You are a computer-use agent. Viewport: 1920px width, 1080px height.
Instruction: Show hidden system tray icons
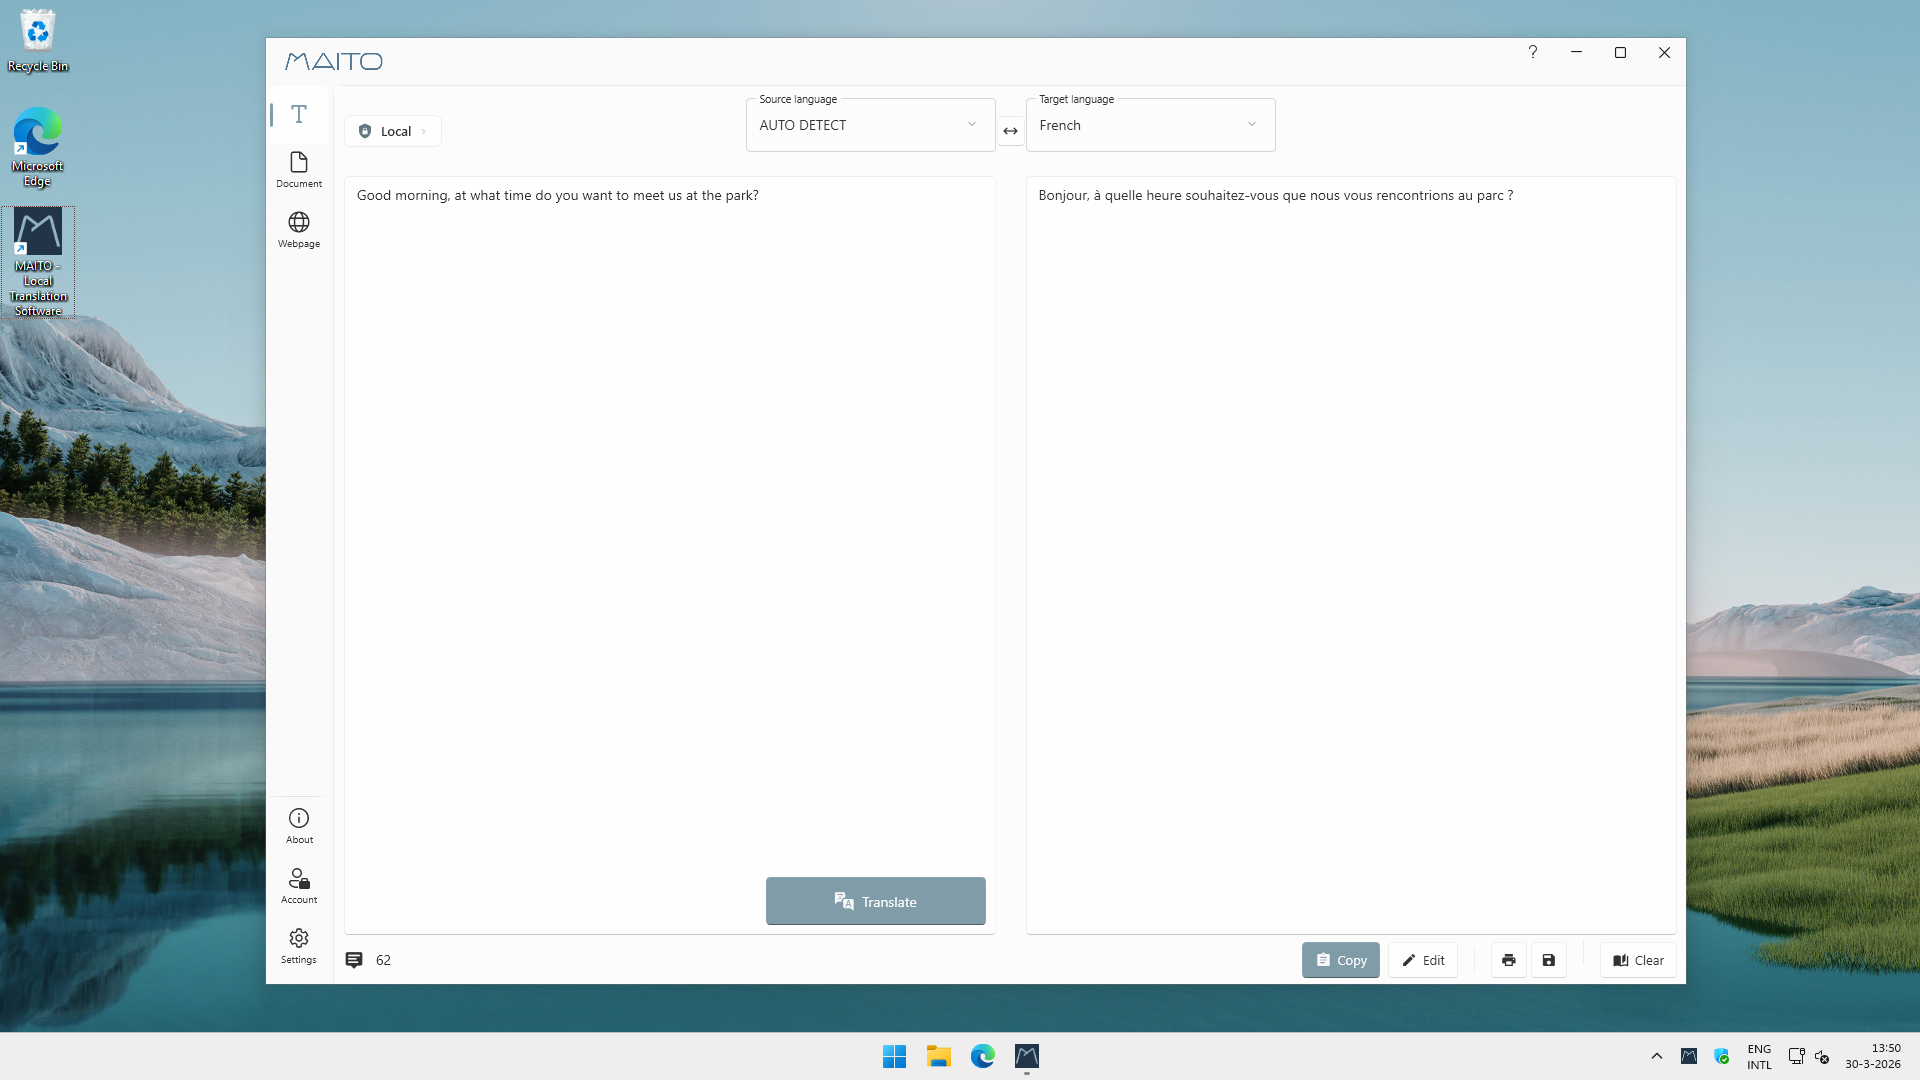1656,1056
